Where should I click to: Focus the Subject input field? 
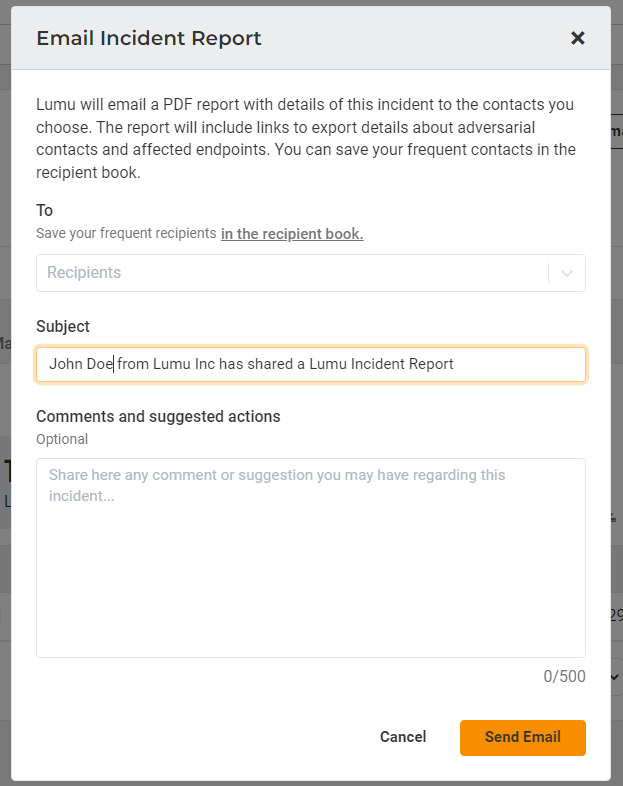coord(500,364)
